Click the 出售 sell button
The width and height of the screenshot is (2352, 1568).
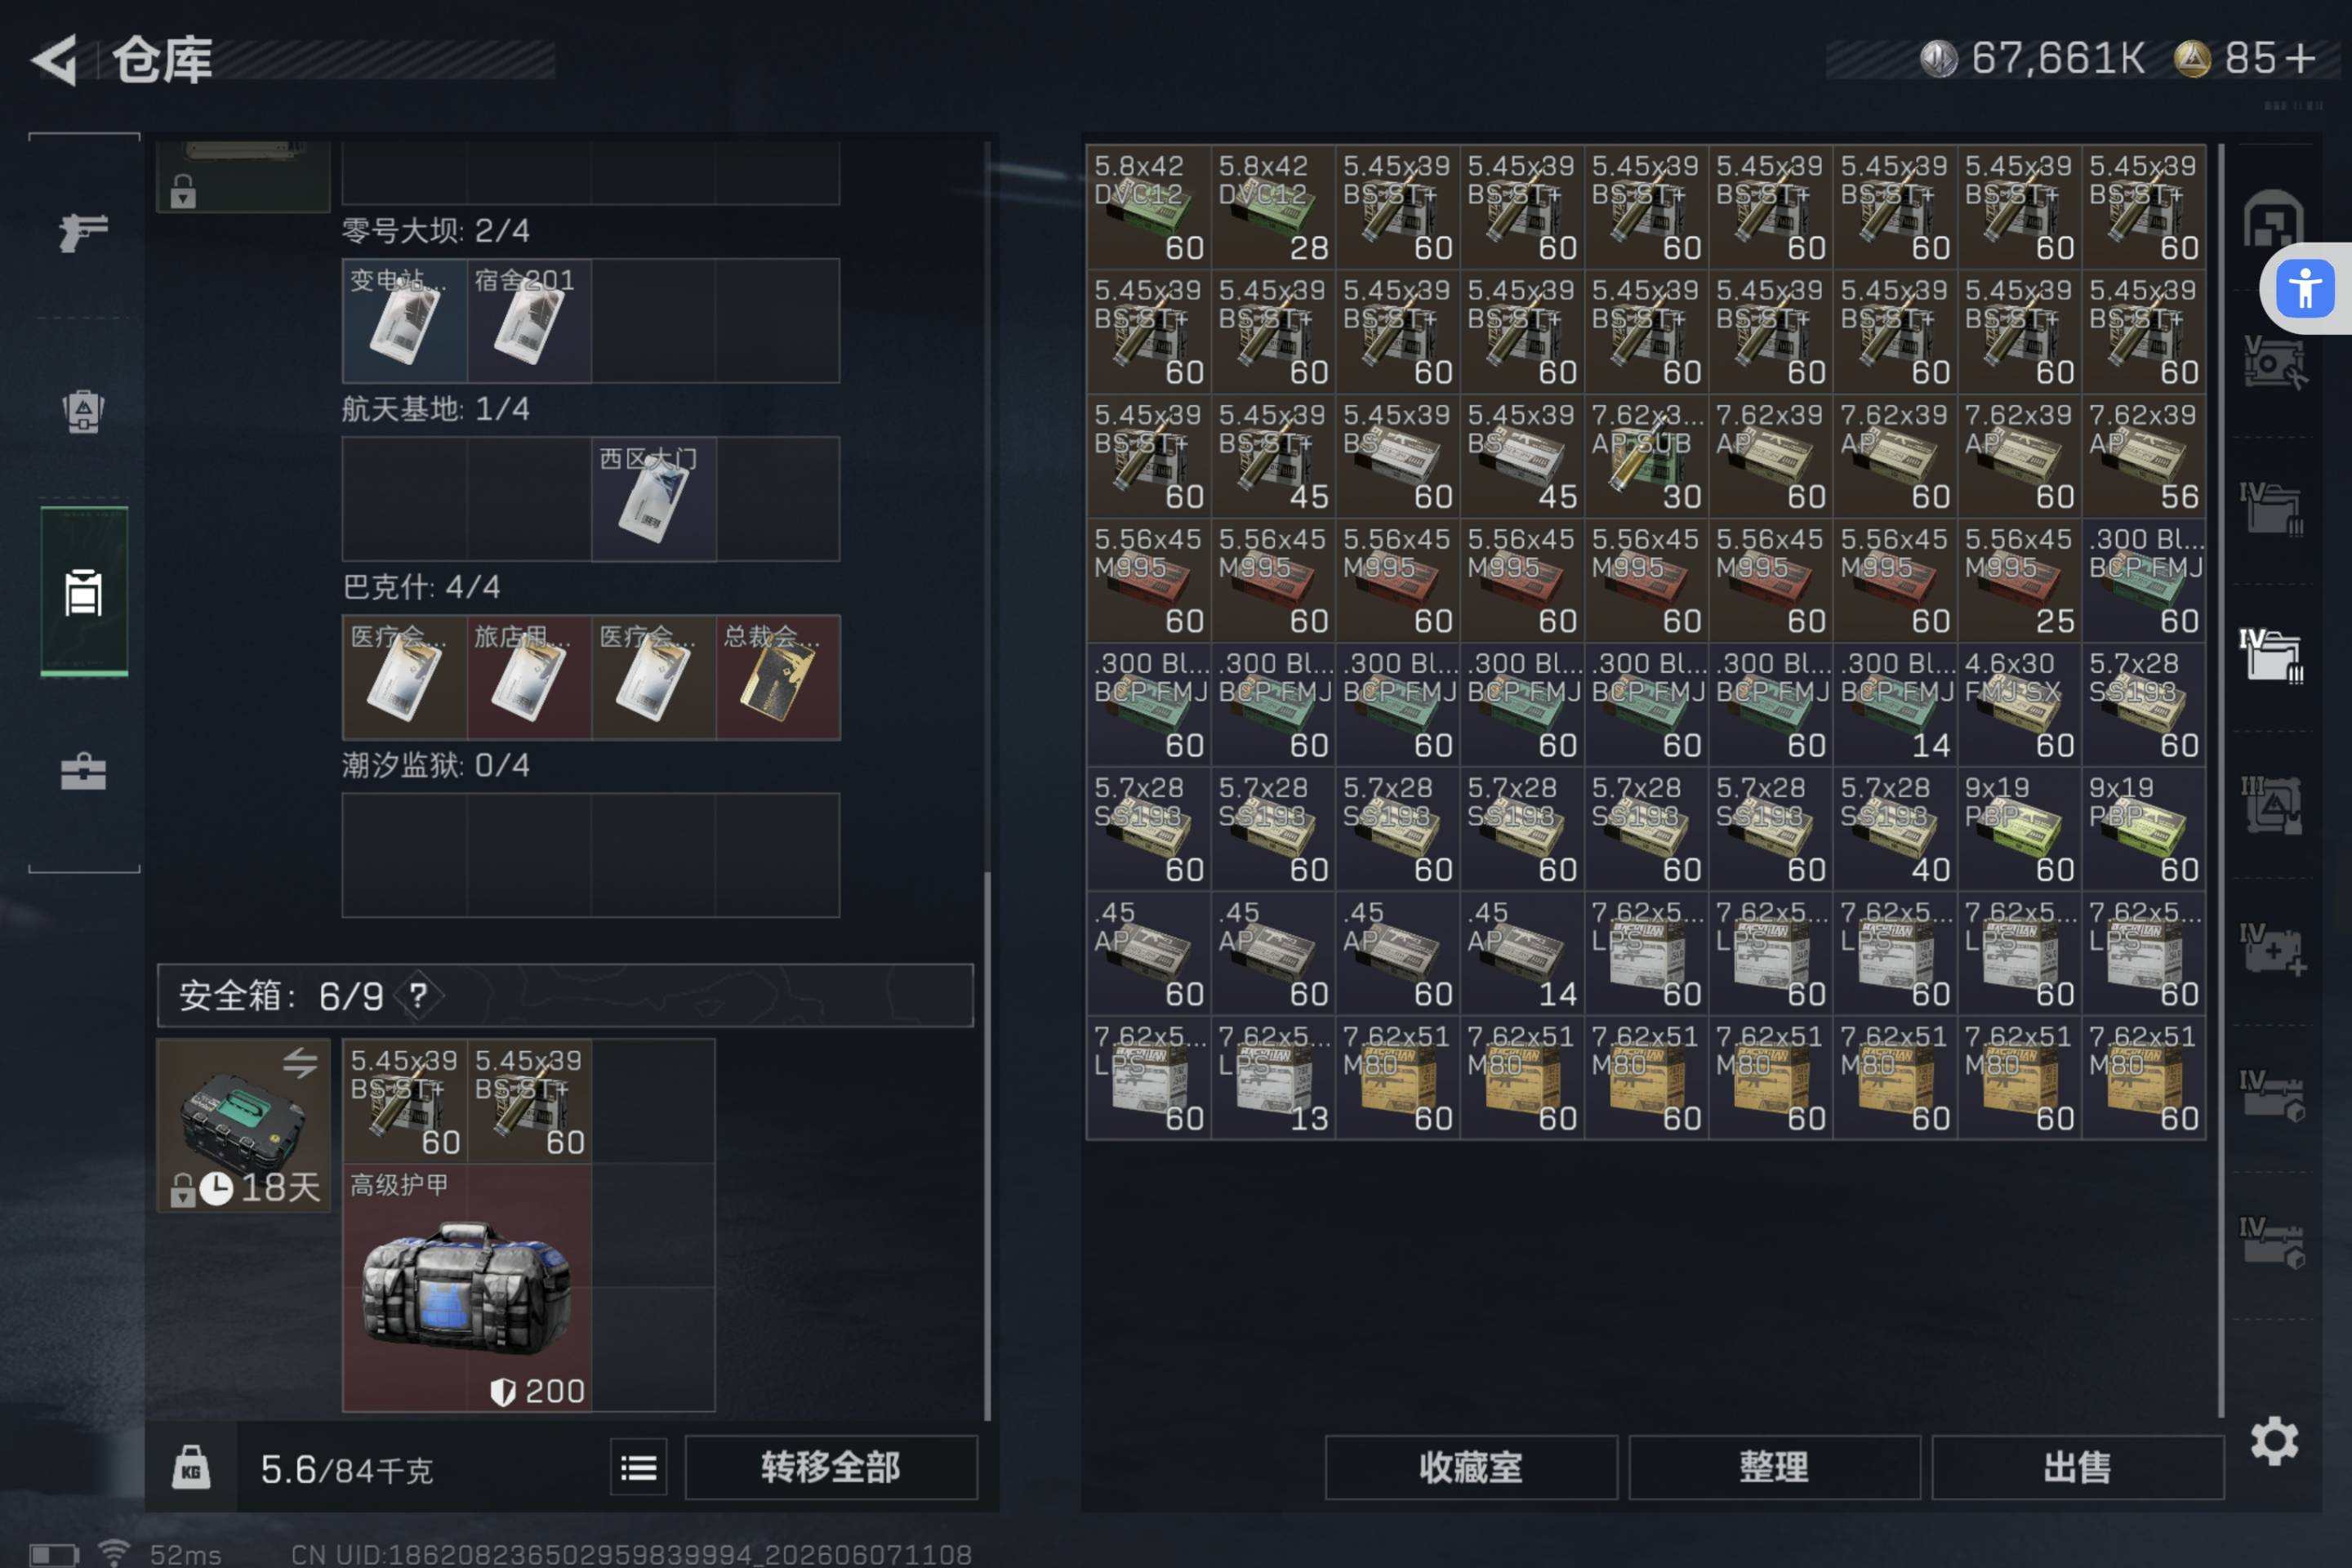[x=2078, y=1467]
